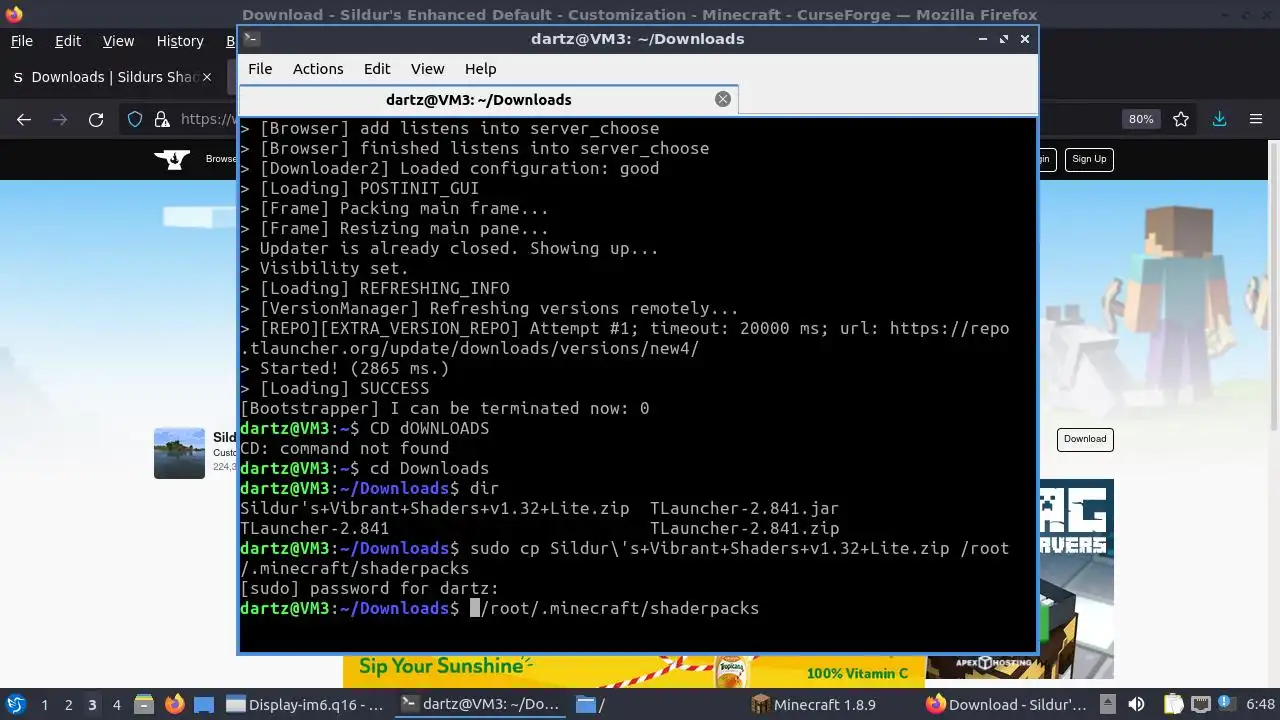Screen dimensions: 1280x720
Task: Click the Sip Your Sunshine banner ad
Action: tap(634, 670)
